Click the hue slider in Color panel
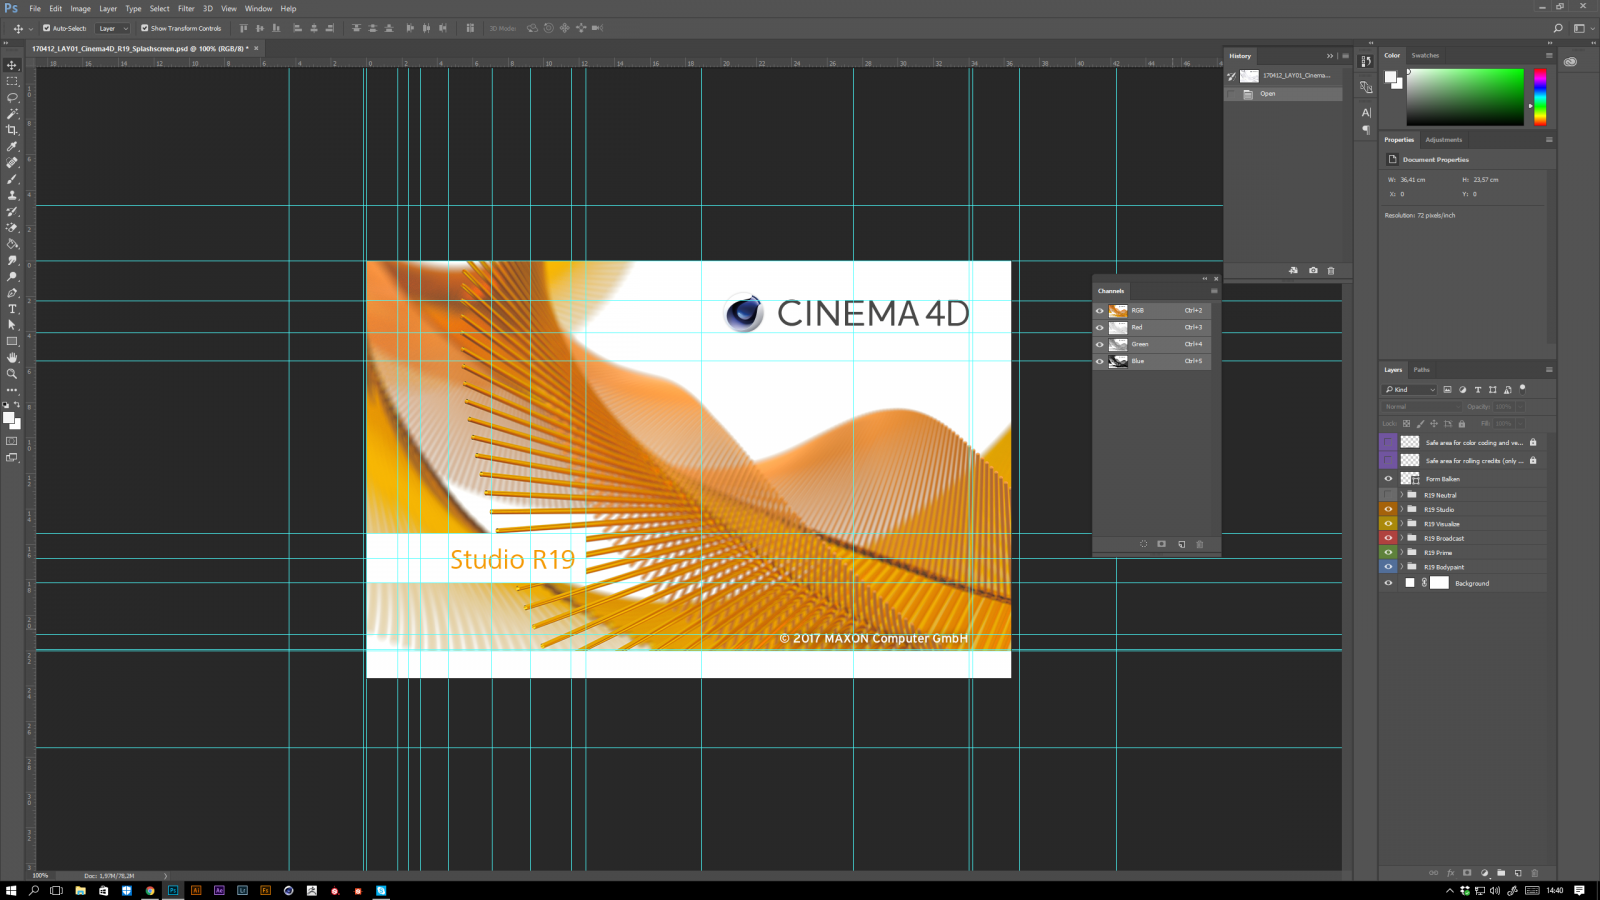 point(1540,97)
